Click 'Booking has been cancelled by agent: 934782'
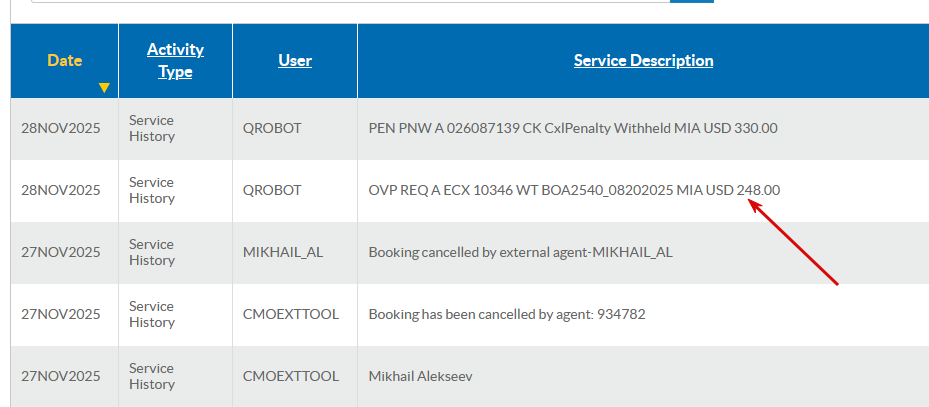Viewport: 929px width, 407px height. click(x=507, y=314)
